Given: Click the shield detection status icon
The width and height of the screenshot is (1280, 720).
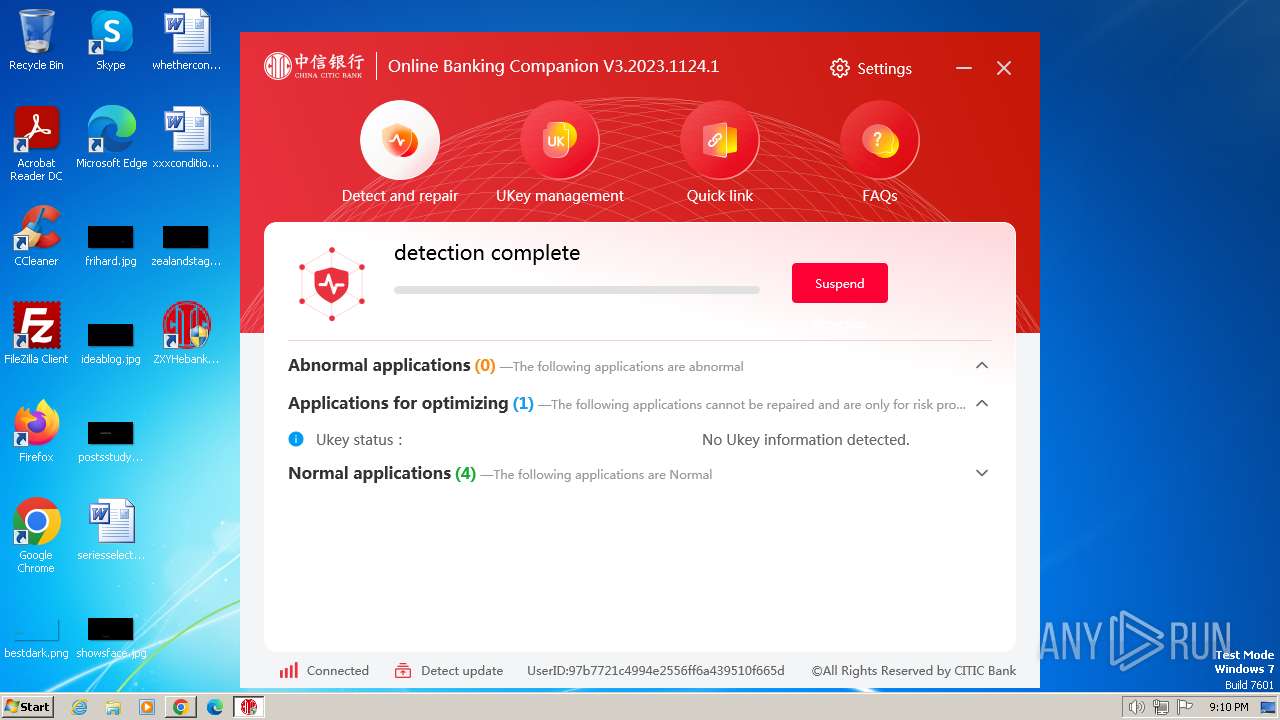Looking at the screenshot, I should tap(331, 284).
